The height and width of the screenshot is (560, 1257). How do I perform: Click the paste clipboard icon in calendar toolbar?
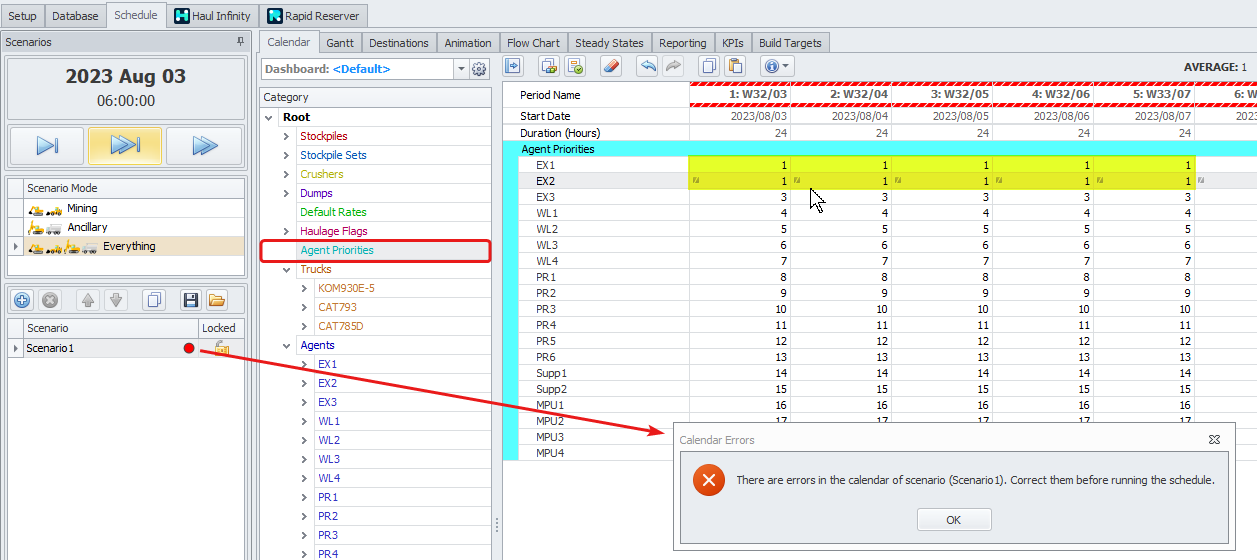[735, 66]
